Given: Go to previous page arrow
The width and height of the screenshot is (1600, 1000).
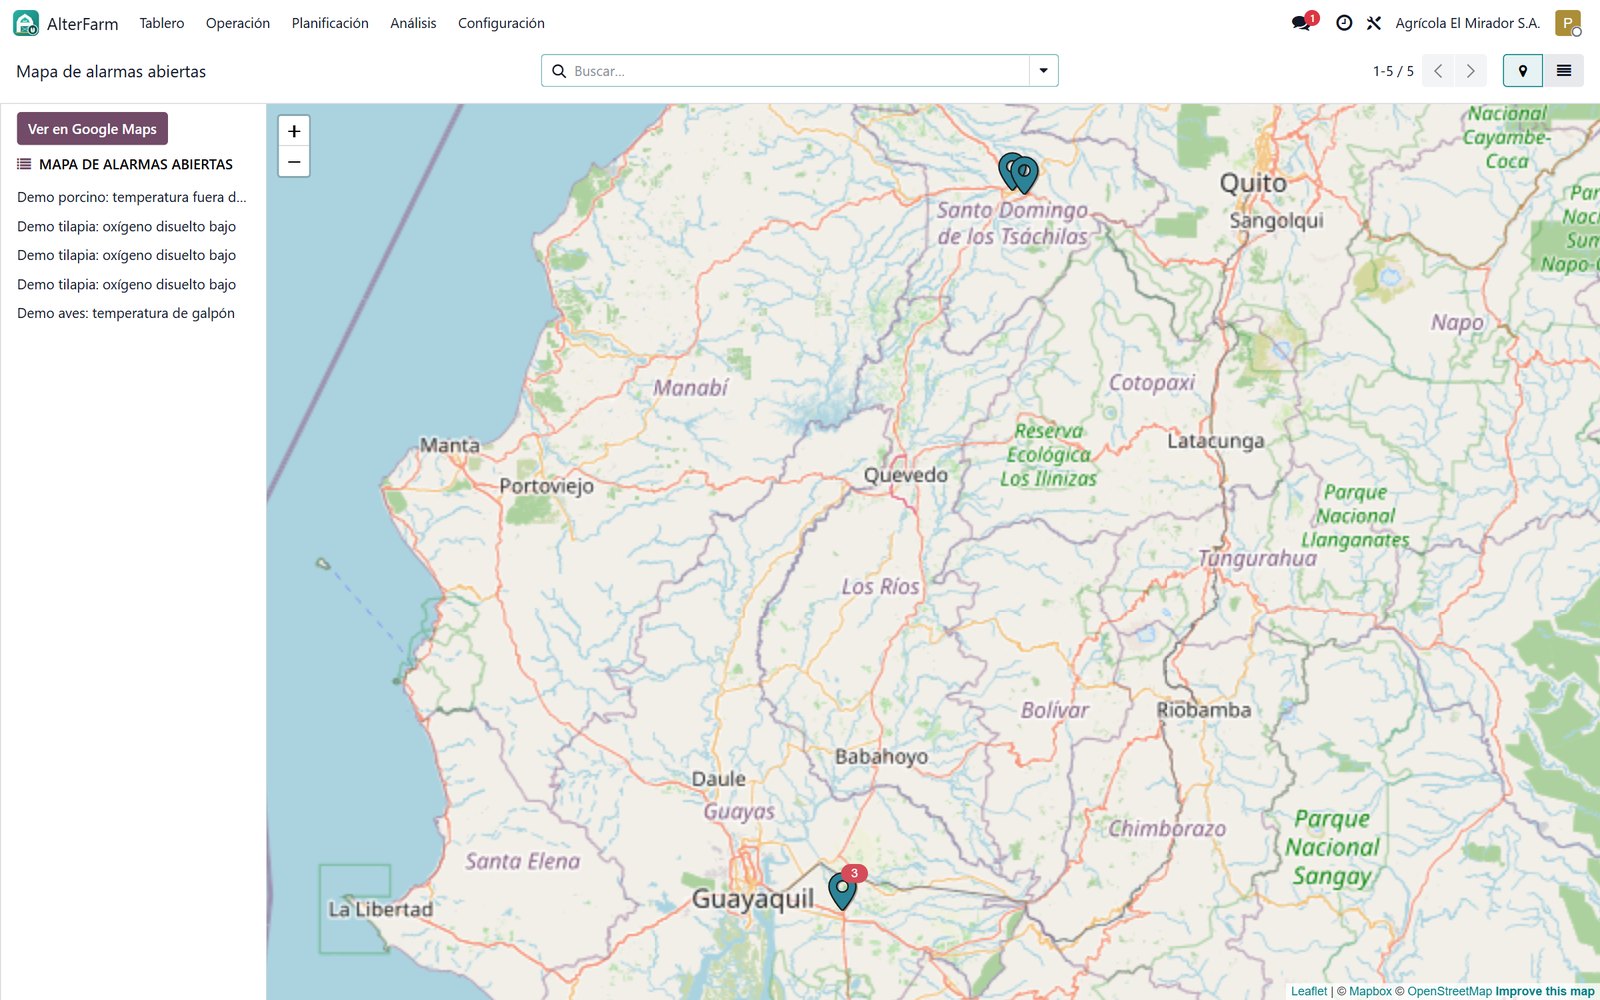Looking at the screenshot, I should (1438, 71).
